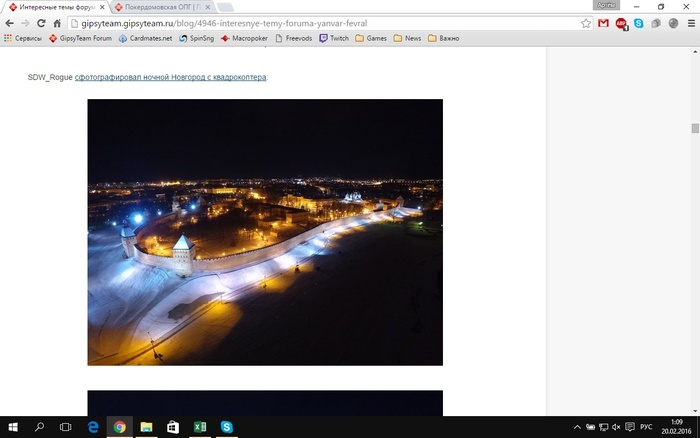Click the address bar URL
Image resolution: width=700 pixels, height=438 pixels.
[224, 23]
